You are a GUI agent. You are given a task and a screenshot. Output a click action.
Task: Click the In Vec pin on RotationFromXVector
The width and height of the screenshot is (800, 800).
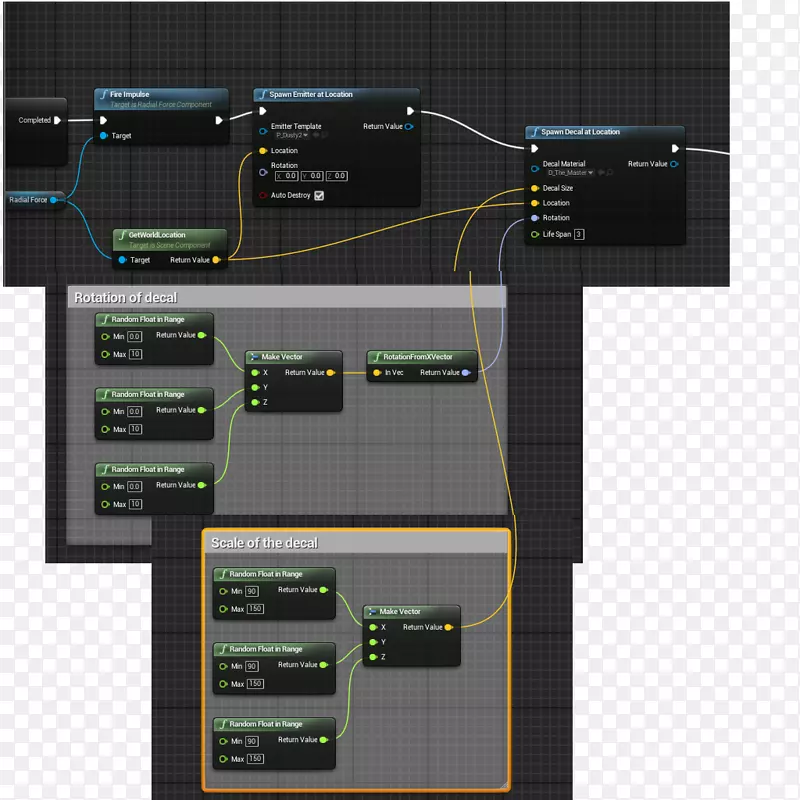pyautogui.click(x=376, y=373)
